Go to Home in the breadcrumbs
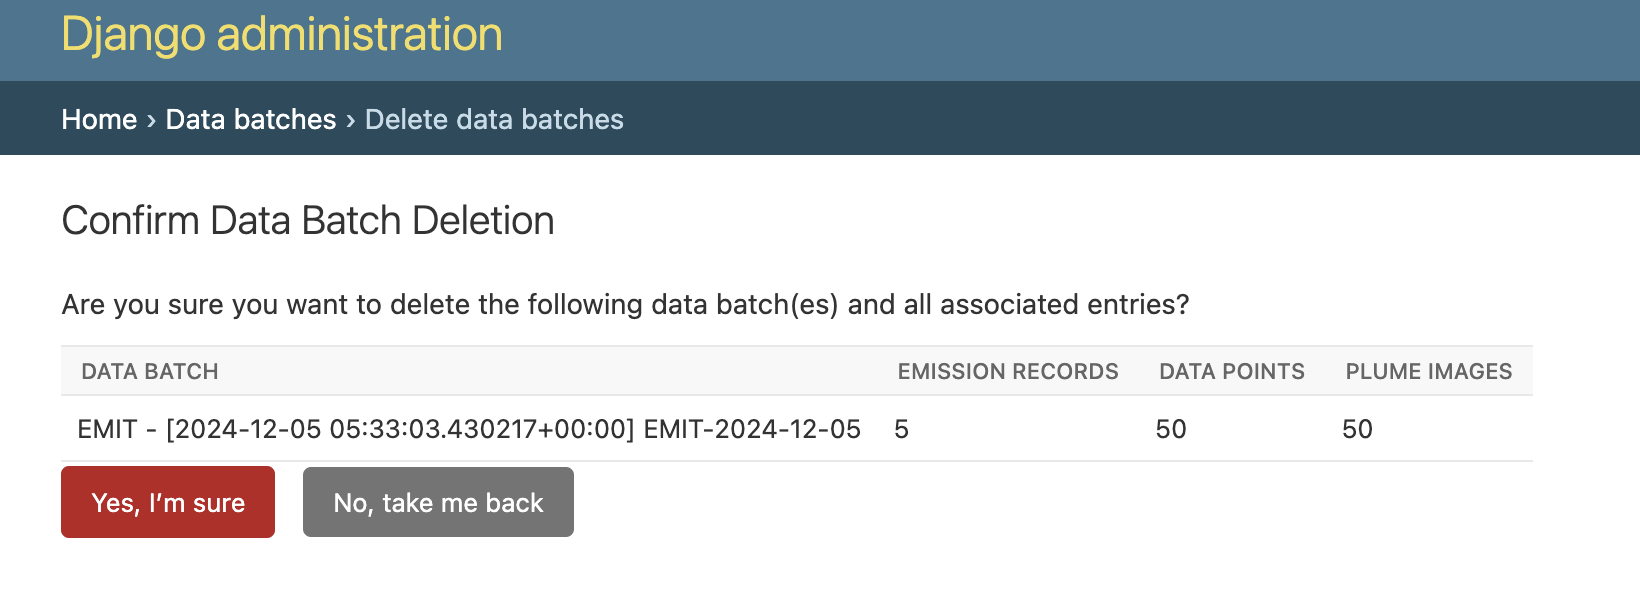Image resolution: width=1640 pixels, height=610 pixels. pos(99,119)
